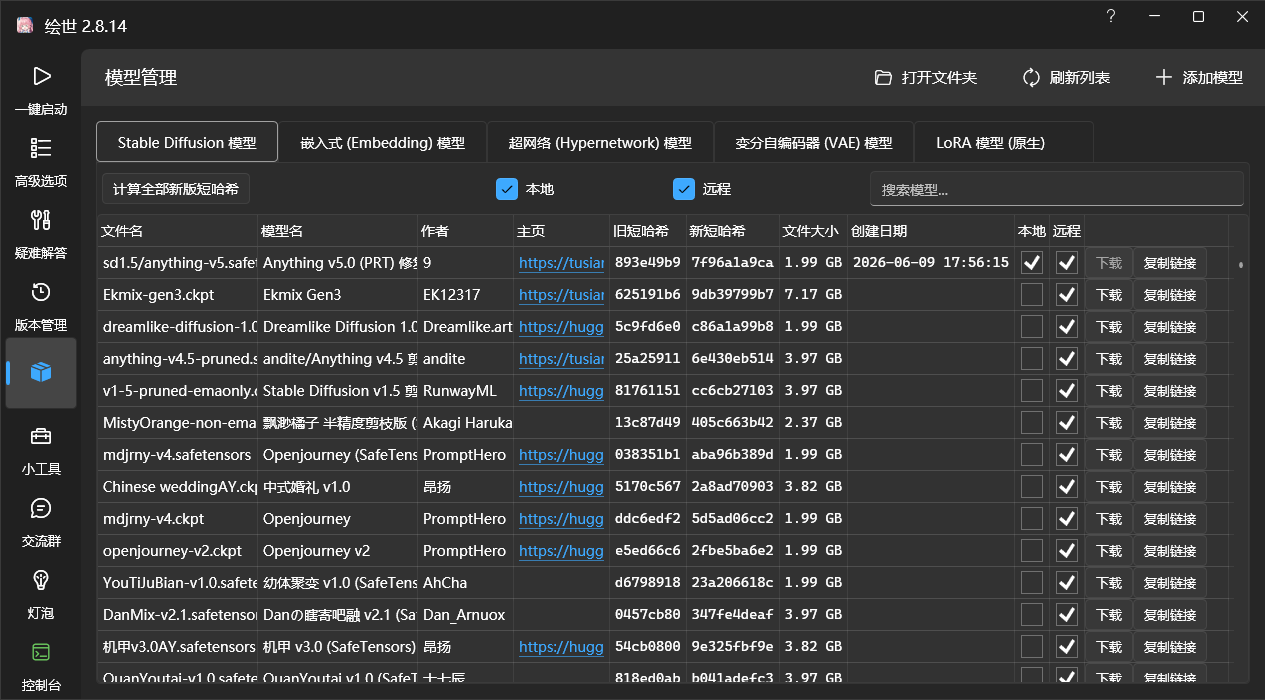Sort by 新短哈希 column header
Screen dimensions: 1265x700
click(x=732, y=231)
